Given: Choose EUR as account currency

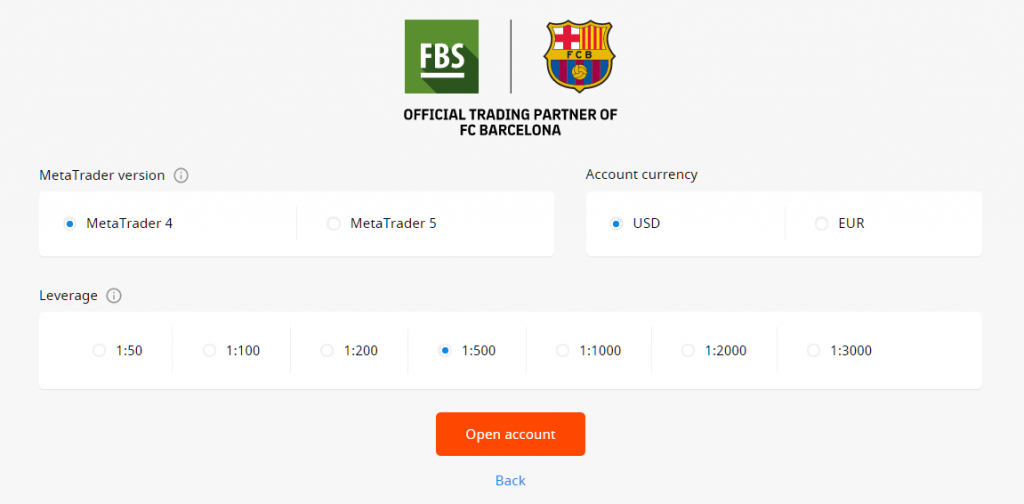Looking at the screenshot, I should (x=822, y=224).
